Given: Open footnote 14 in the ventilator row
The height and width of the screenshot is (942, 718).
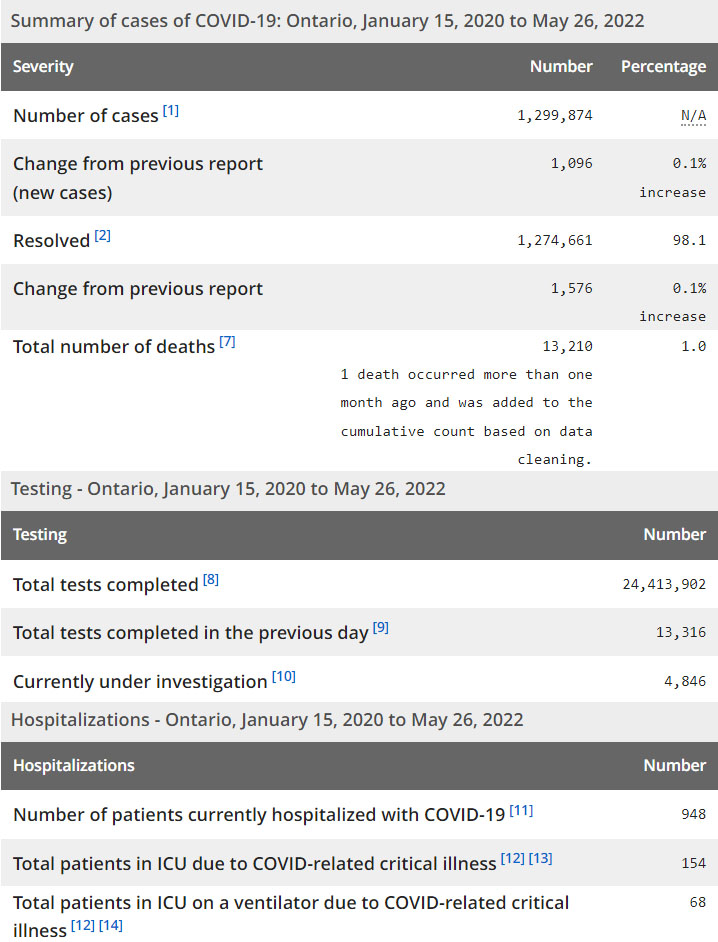Looking at the screenshot, I should click(111, 926).
